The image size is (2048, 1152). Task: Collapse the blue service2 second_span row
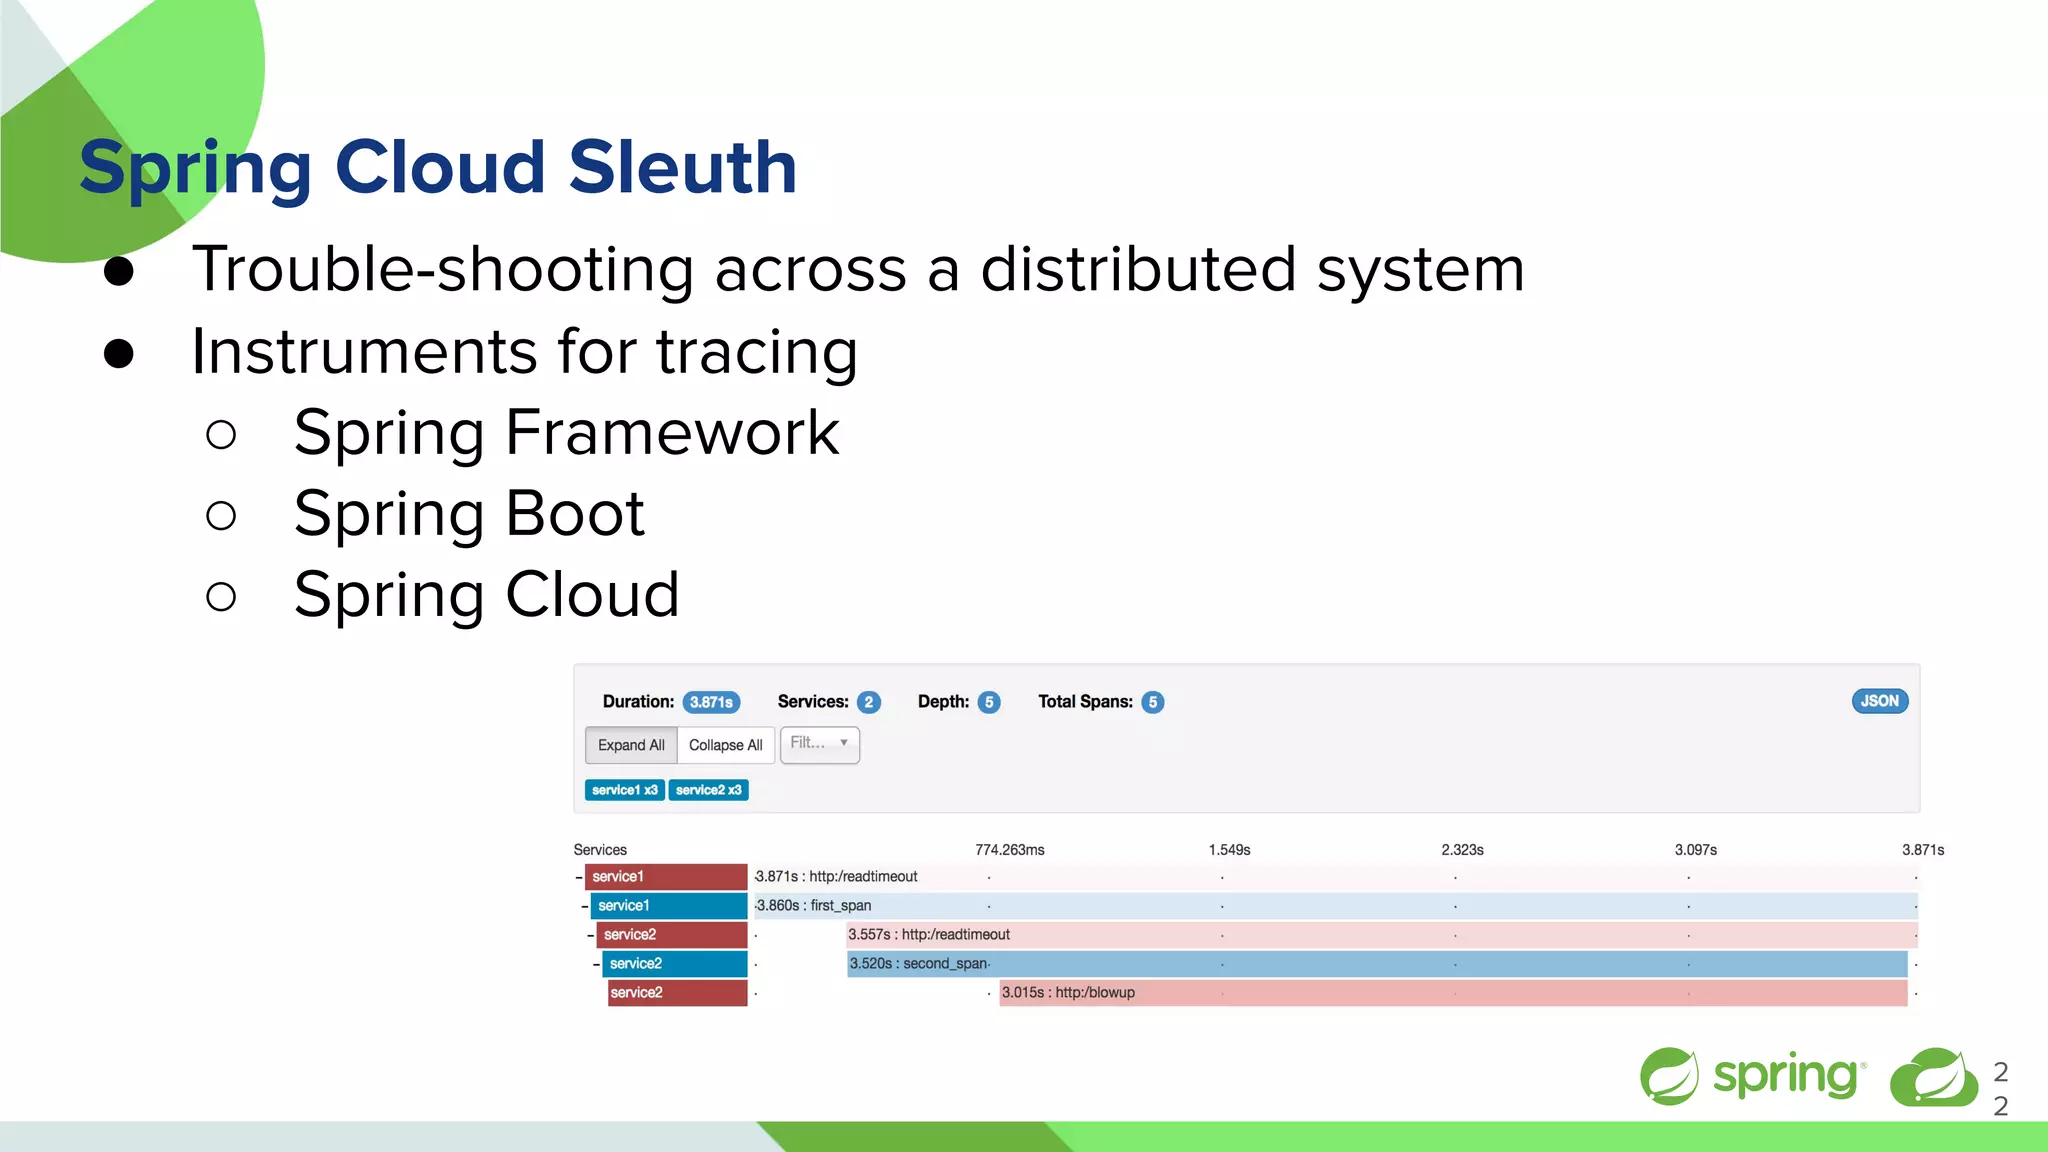tap(597, 964)
